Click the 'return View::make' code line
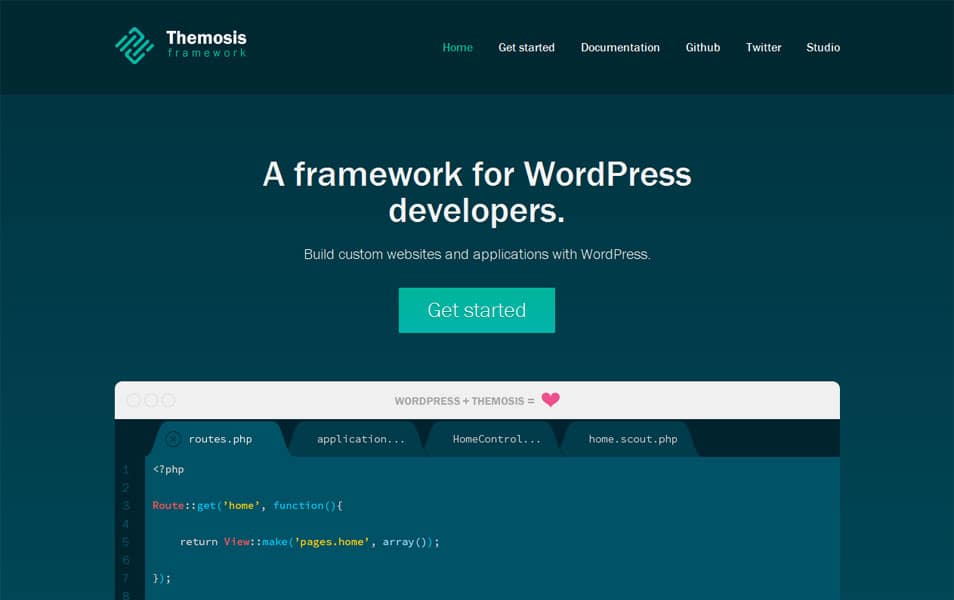 click(310, 542)
